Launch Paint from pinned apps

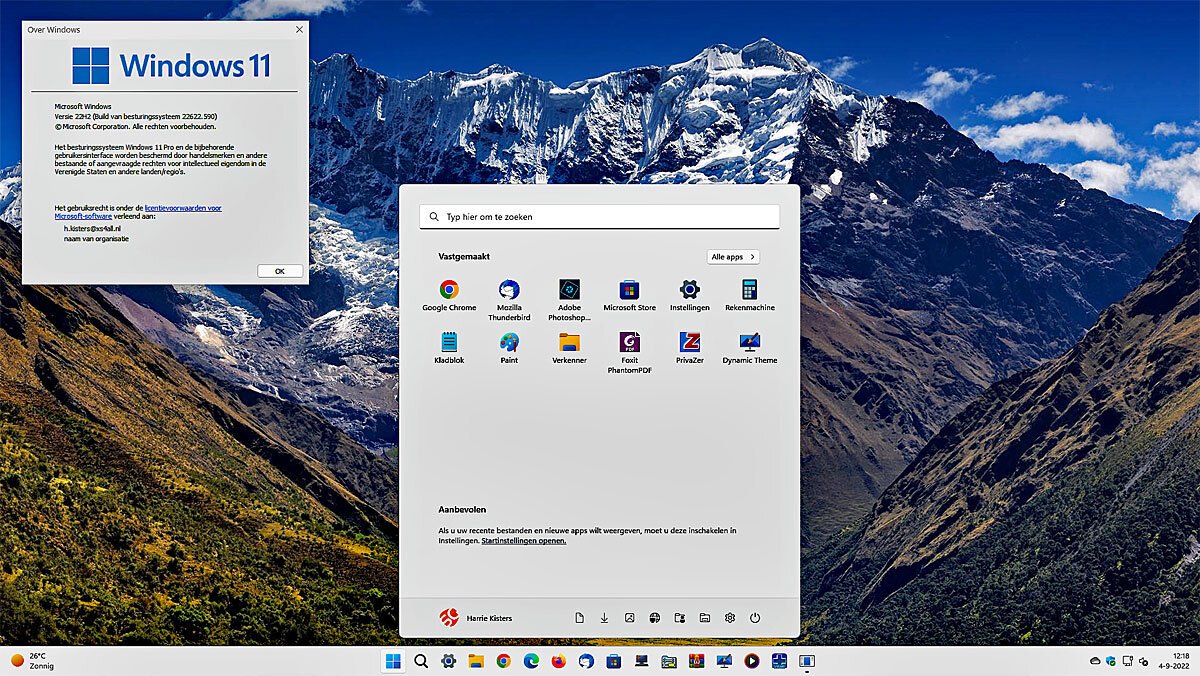pos(509,348)
